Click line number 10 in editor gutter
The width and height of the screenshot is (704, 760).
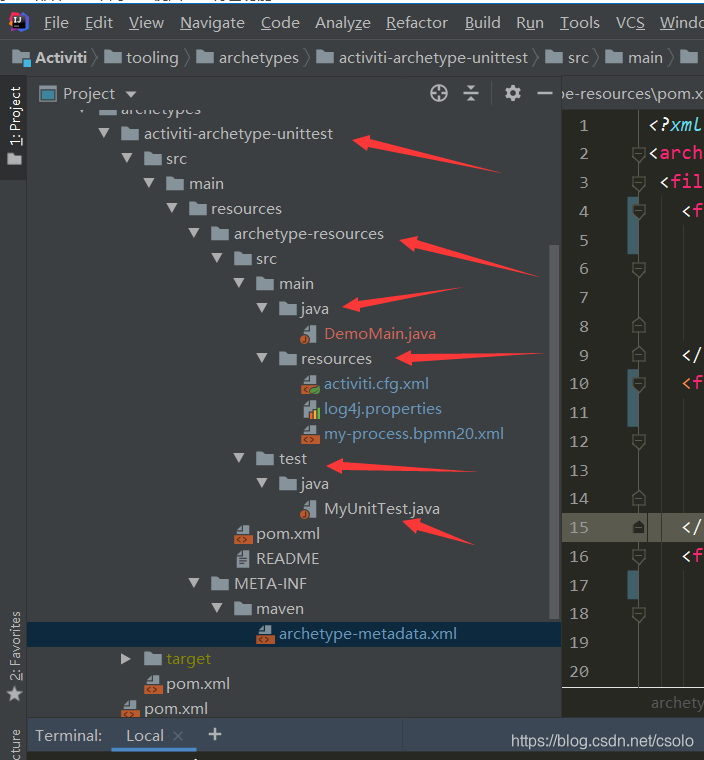coord(579,384)
